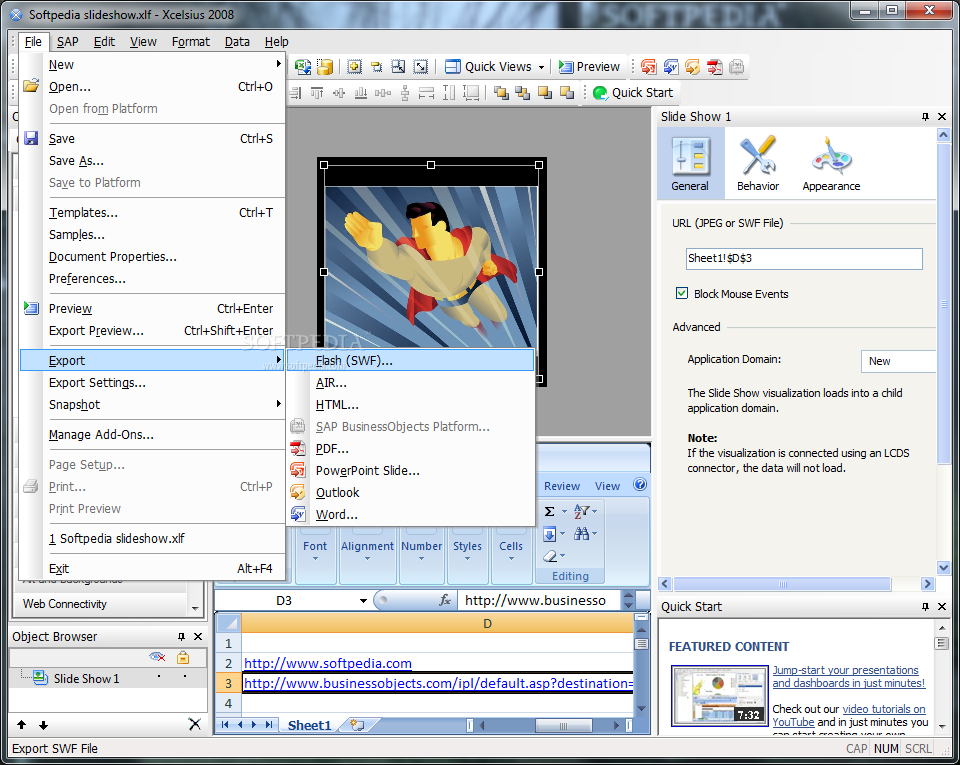Click properties panel horizontal scrollbar thumb

coord(782,584)
